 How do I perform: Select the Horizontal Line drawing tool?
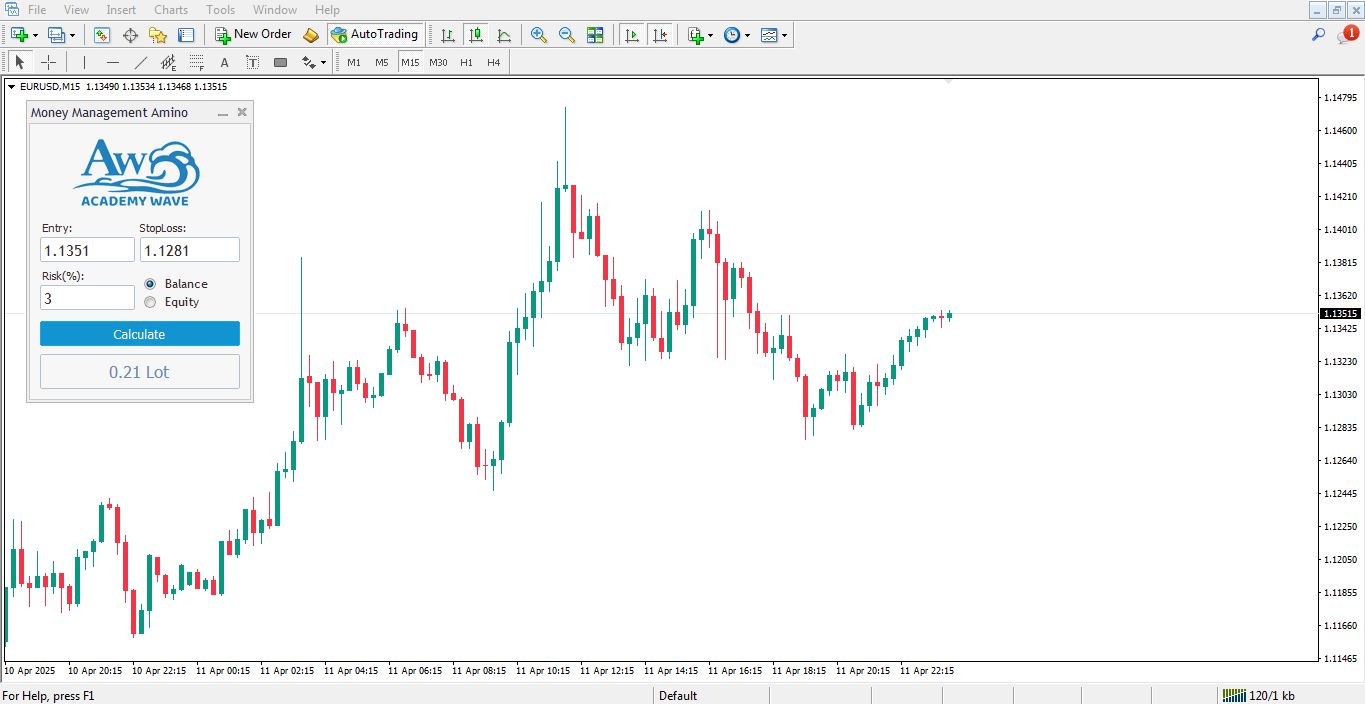pos(113,62)
